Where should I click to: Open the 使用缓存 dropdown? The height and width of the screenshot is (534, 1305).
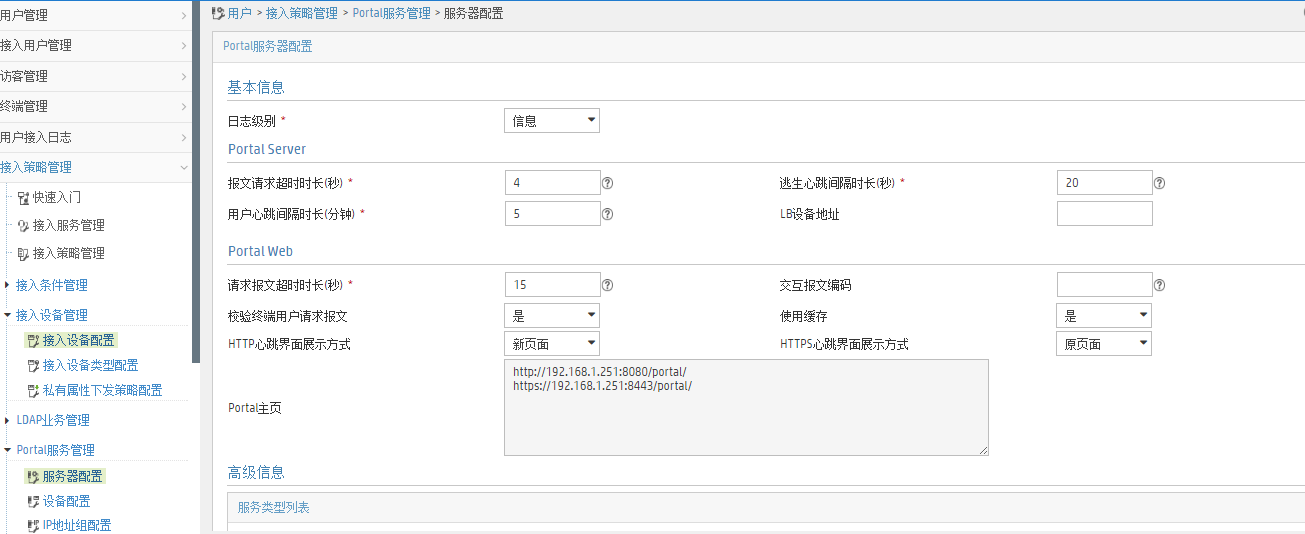pyautogui.click(x=1104, y=316)
